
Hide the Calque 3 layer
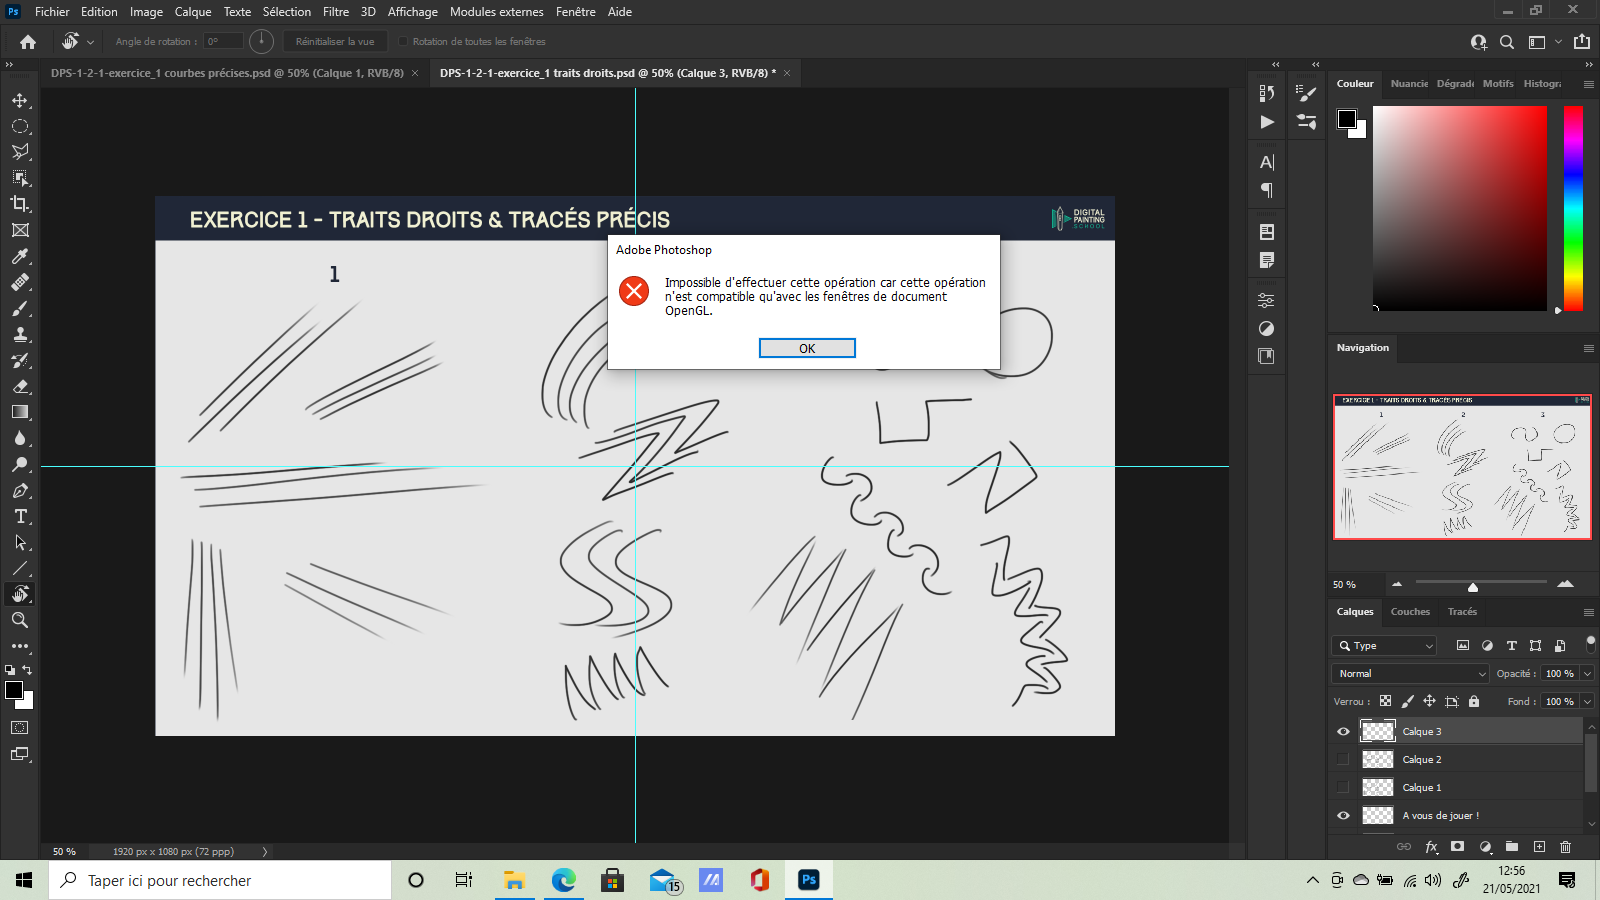[1344, 731]
